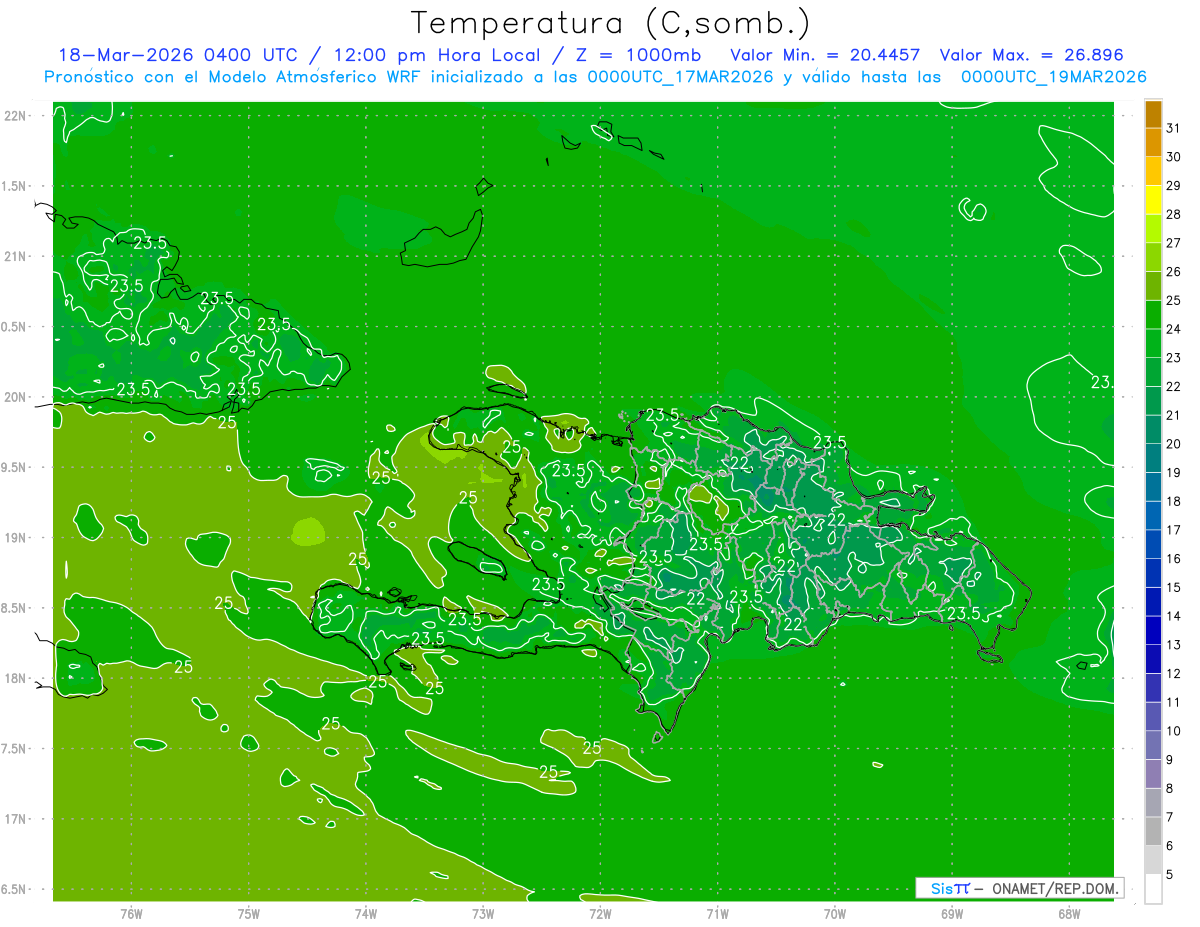Viewport: 1200px width, 927px height.
Task: Click the lime swatch between 27 and 28
Action: click(1153, 229)
